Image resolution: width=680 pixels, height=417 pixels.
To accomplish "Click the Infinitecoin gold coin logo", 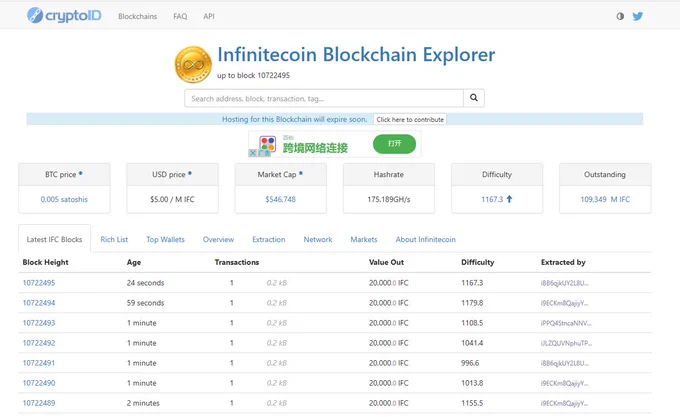I will pos(193,65).
